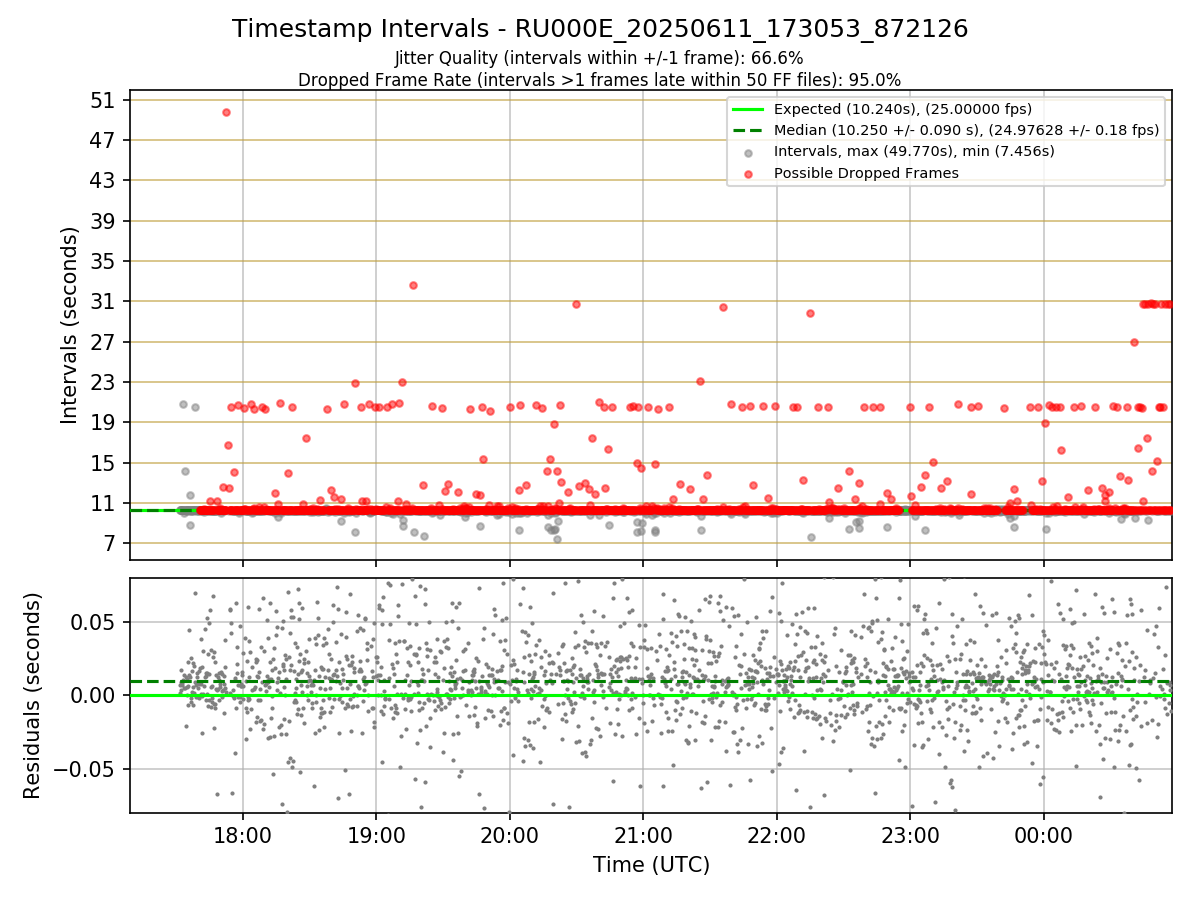Viewport: 1200px width, 900px height.
Task: Select the Dropped Frame Rate 95.0% subtitle
Action: 599,80
